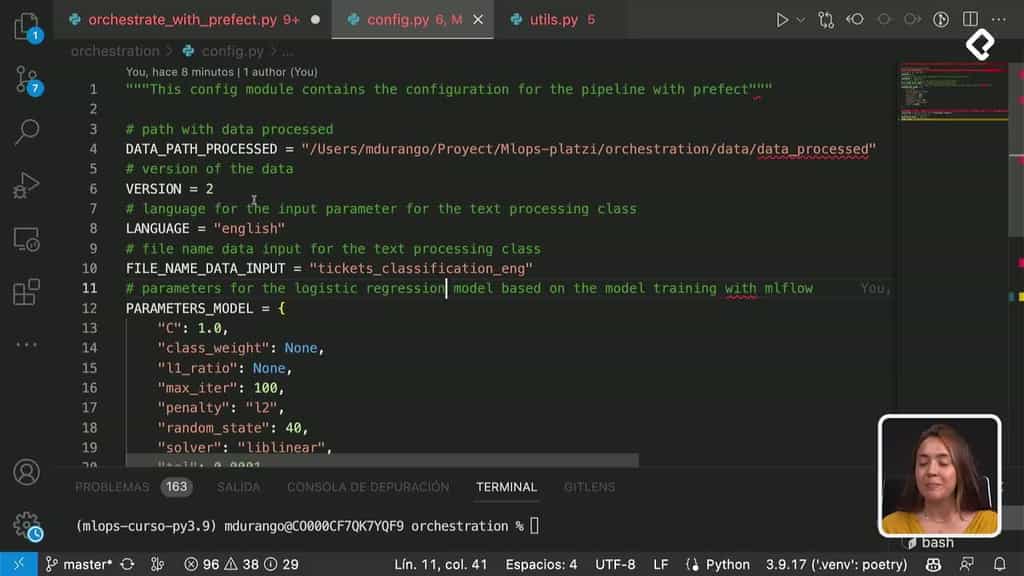Viewport: 1024px width, 576px height.
Task: Open the Accounts icon
Action: tap(27, 472)
